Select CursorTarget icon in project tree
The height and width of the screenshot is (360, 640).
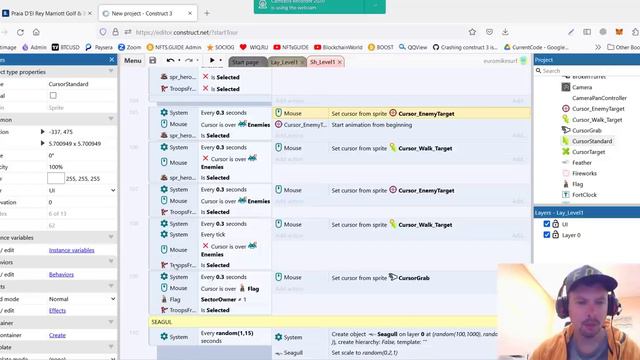566,152
